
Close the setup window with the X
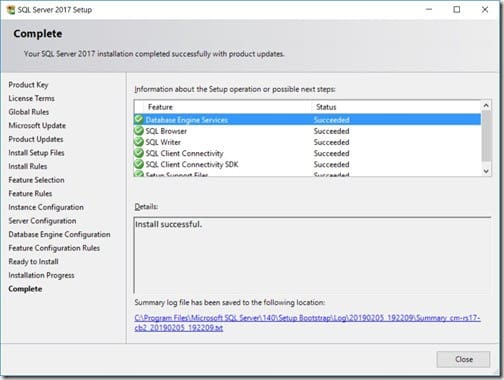(x=485, y=10)
